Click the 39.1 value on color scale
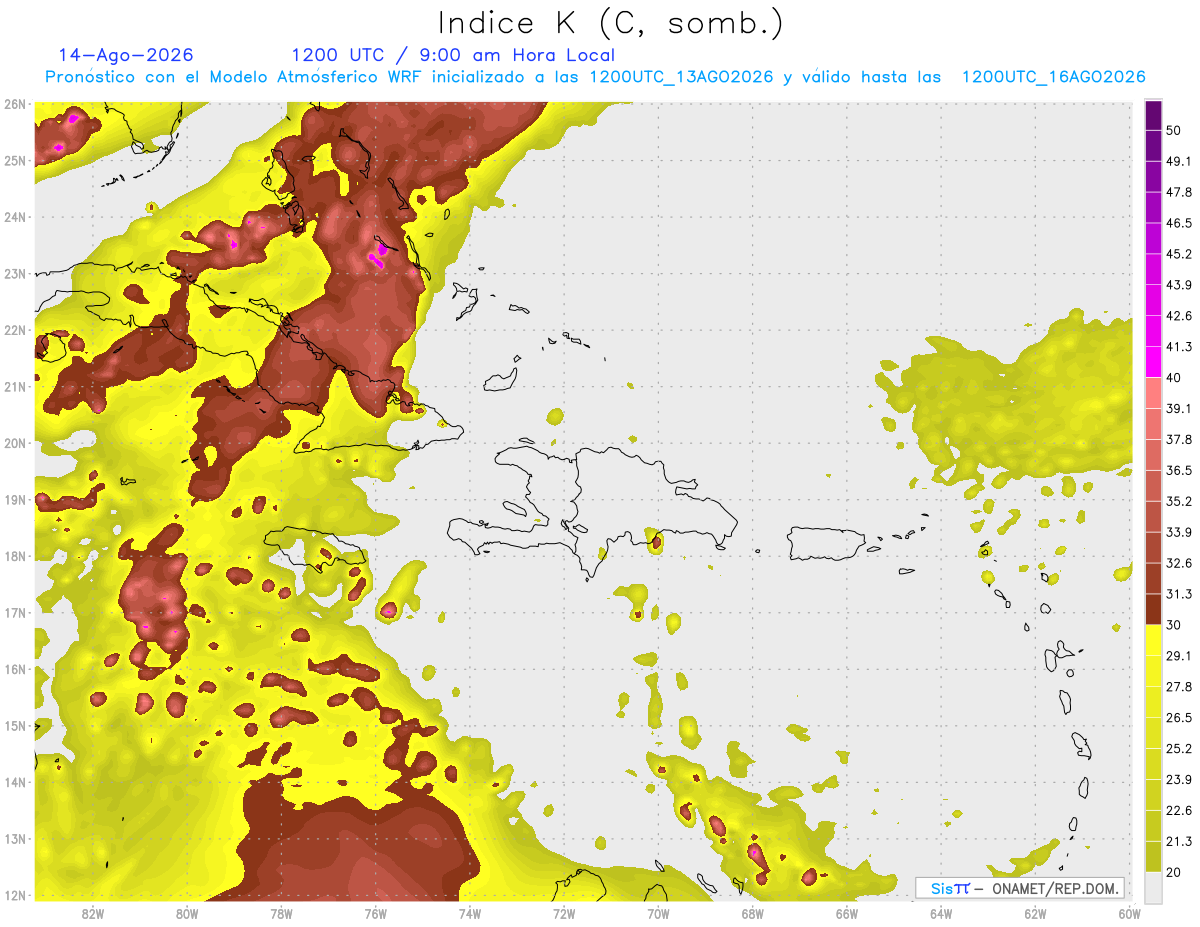 1178,408
